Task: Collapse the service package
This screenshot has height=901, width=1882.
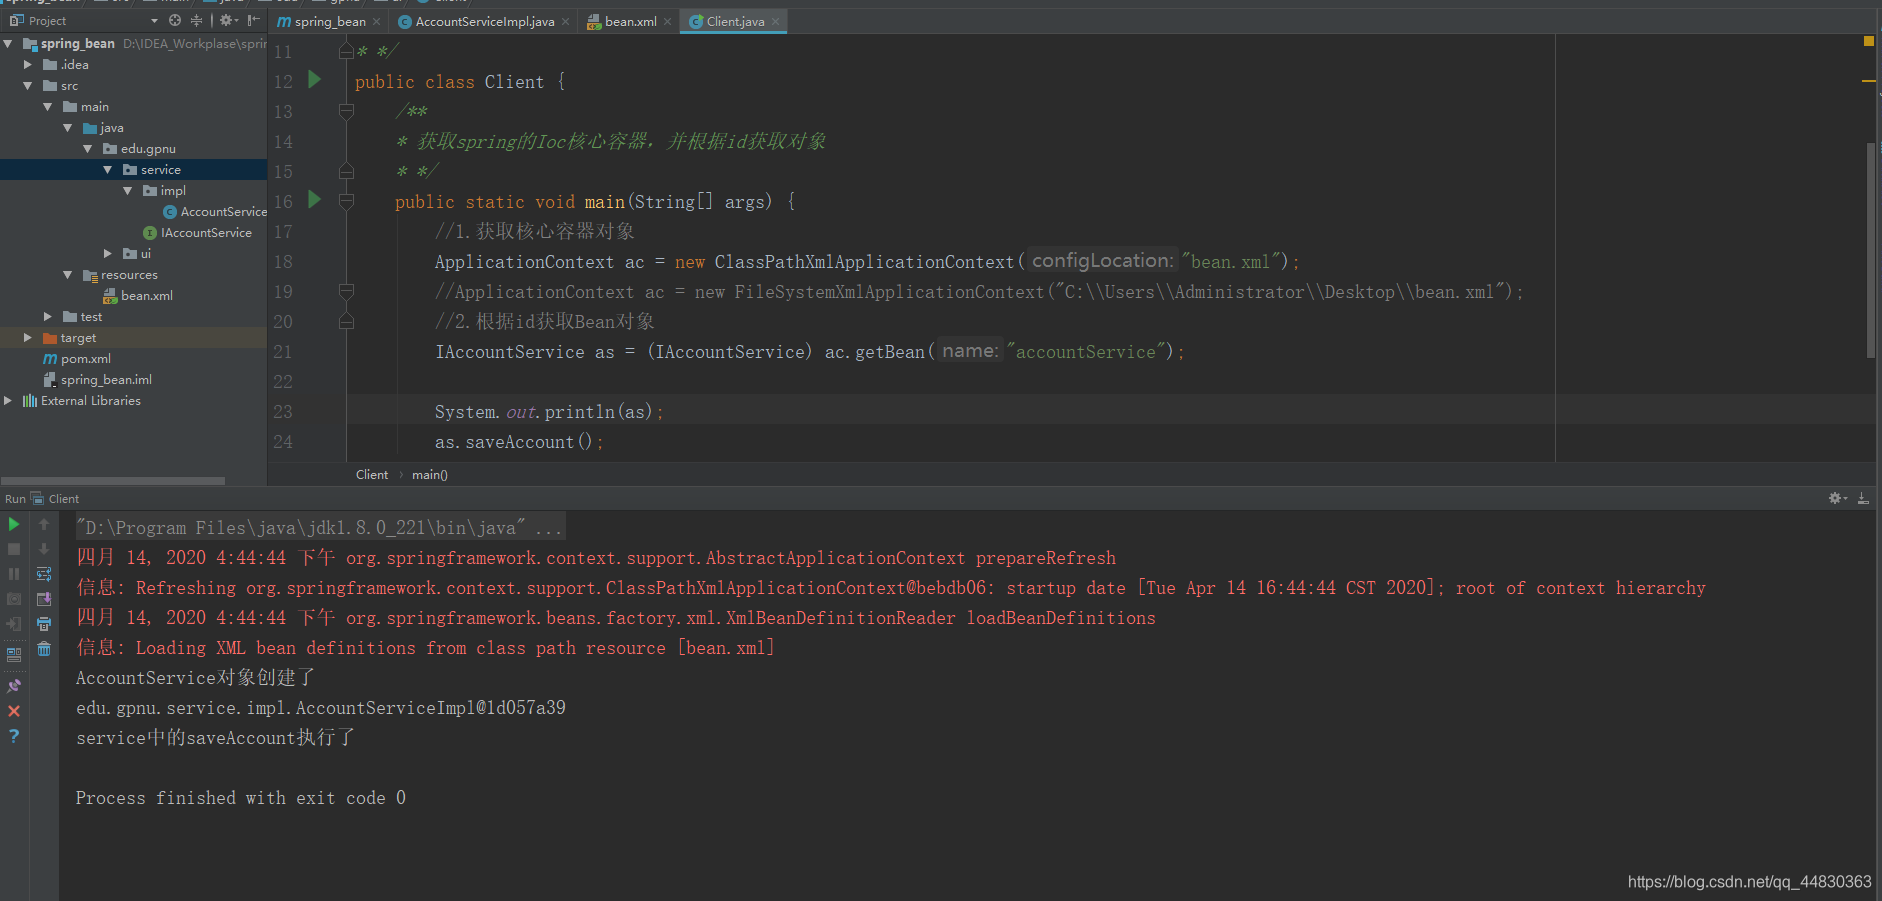Action: tap(108, 169)
